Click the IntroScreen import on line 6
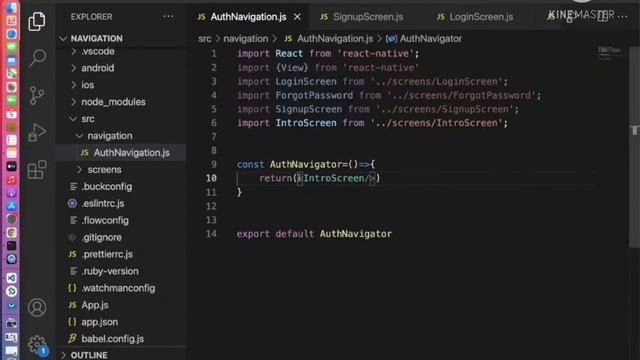Image resolution: width=640 pixels, height=360 pixels. (372, 123)
